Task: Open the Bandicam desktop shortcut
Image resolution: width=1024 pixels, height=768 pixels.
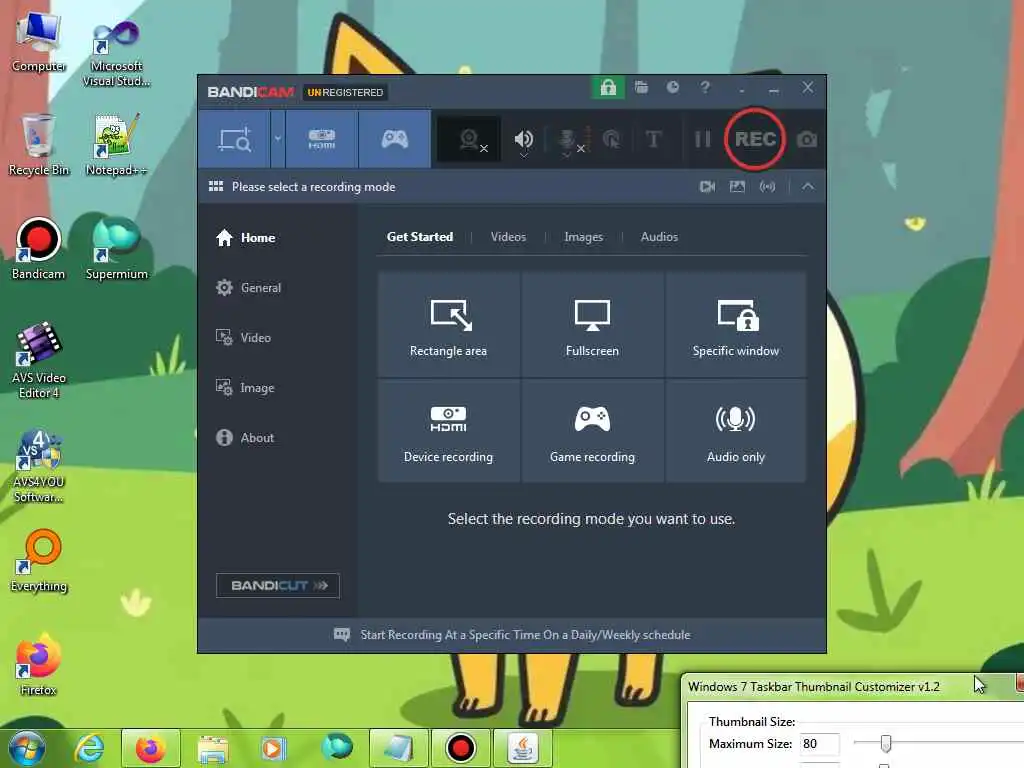Action: [x=39, y=249]
